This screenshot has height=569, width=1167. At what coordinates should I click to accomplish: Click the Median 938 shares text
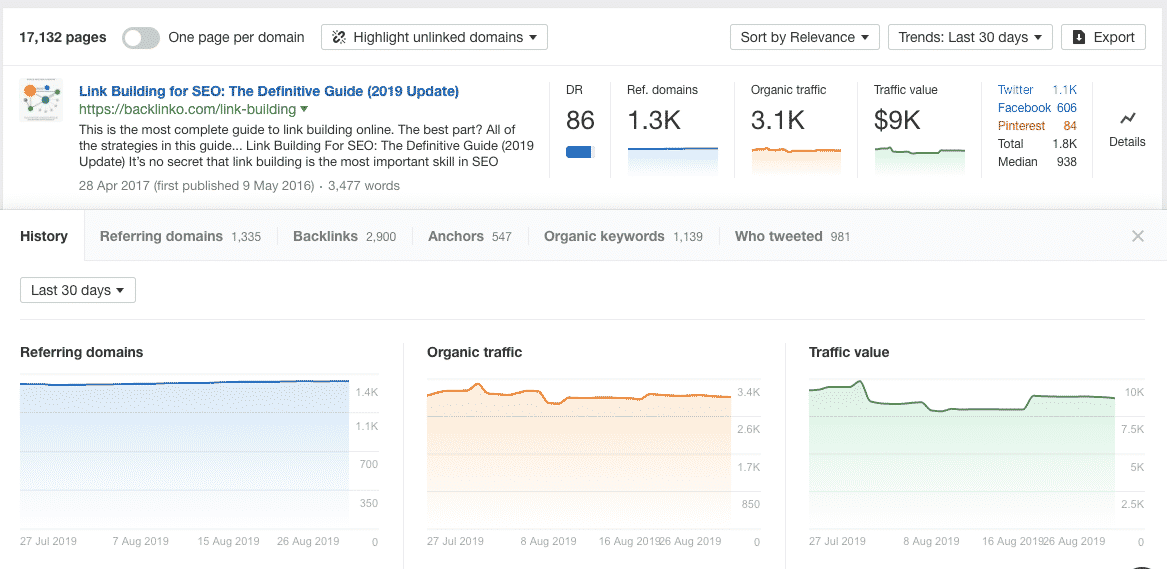(1037, 161)
